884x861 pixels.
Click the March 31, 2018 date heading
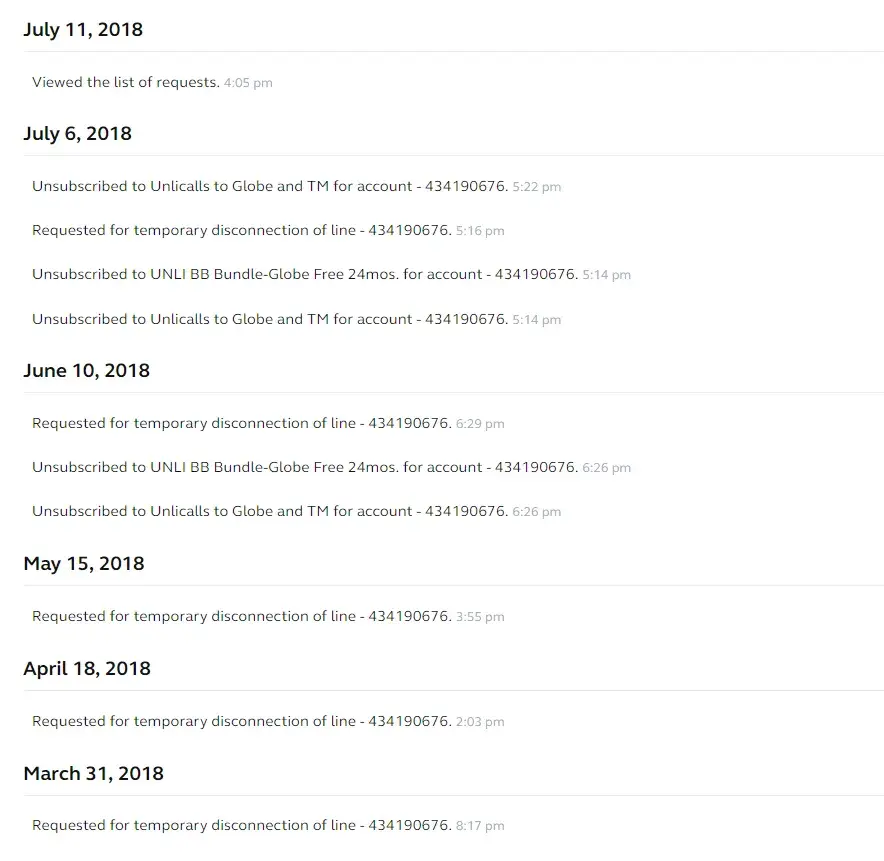click(93, 773)
